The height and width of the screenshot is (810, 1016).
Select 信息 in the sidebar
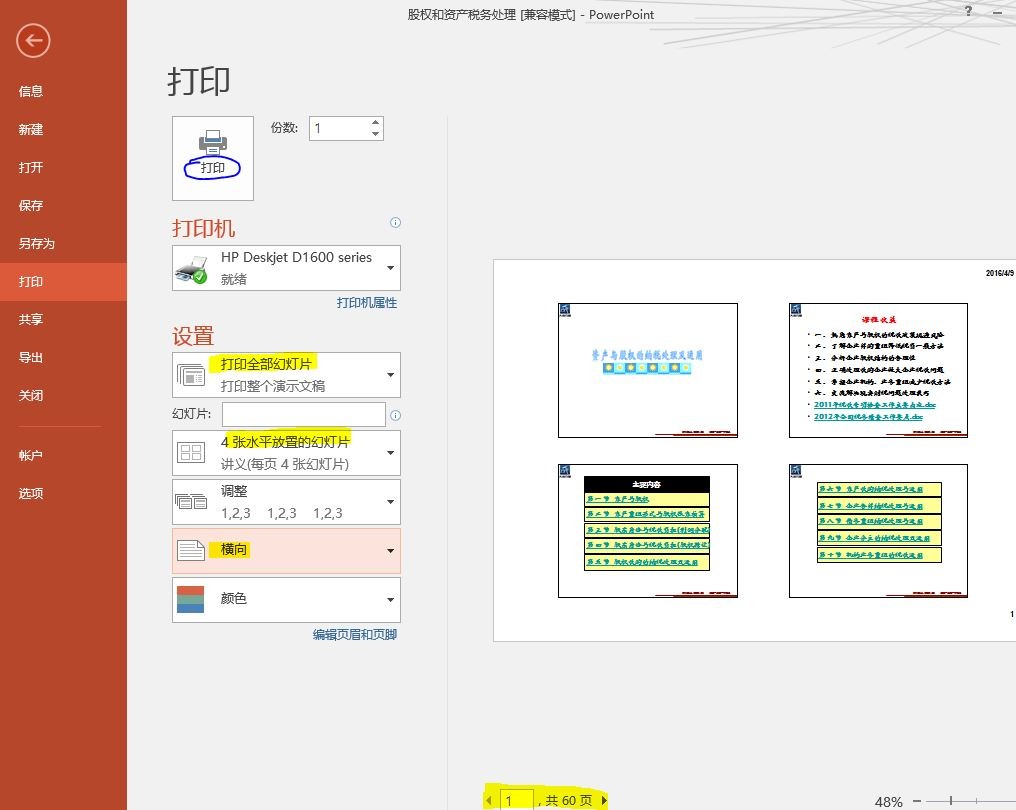(64, 91)
